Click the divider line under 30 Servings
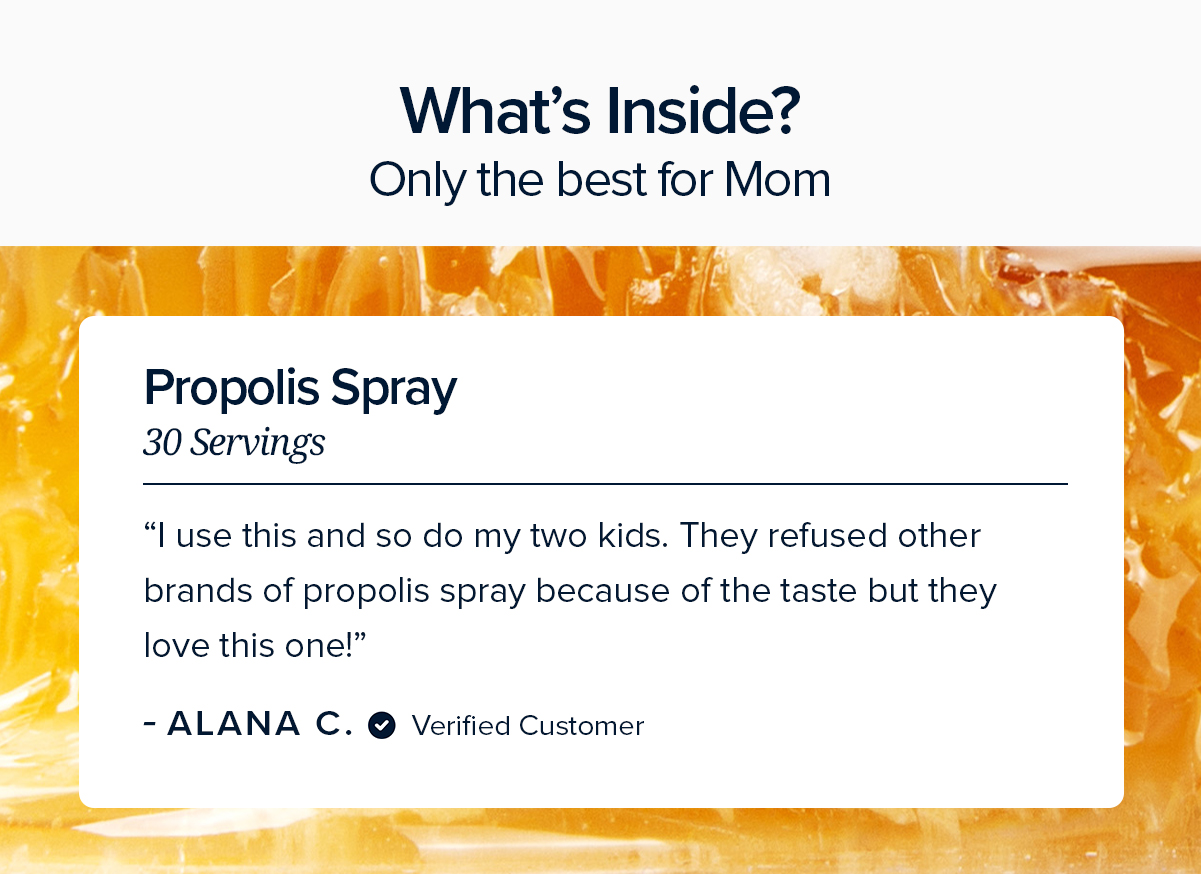Image resolution: width=1201 pixels, height=874 pixels. point(605,484)
